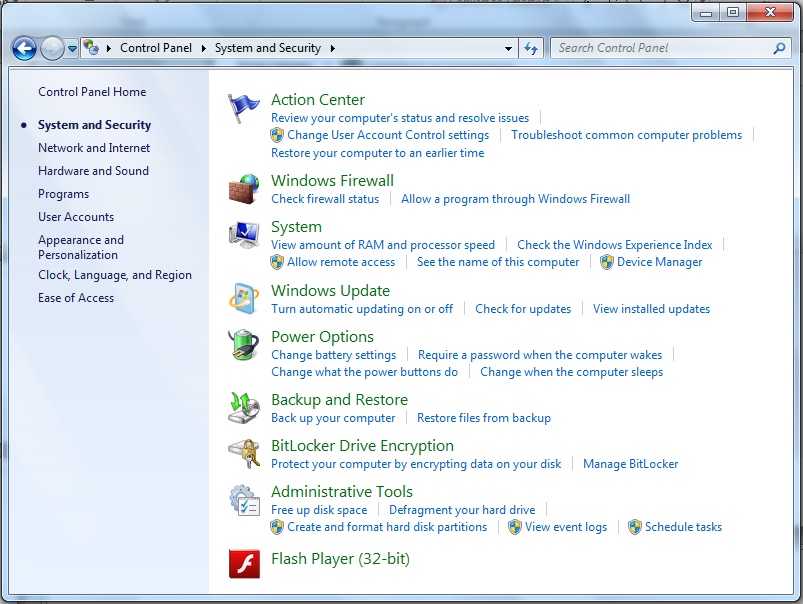Screen dimensions: 803x604
Task: Click Allow a program through Windows Firewall
Action: point(515,199)
